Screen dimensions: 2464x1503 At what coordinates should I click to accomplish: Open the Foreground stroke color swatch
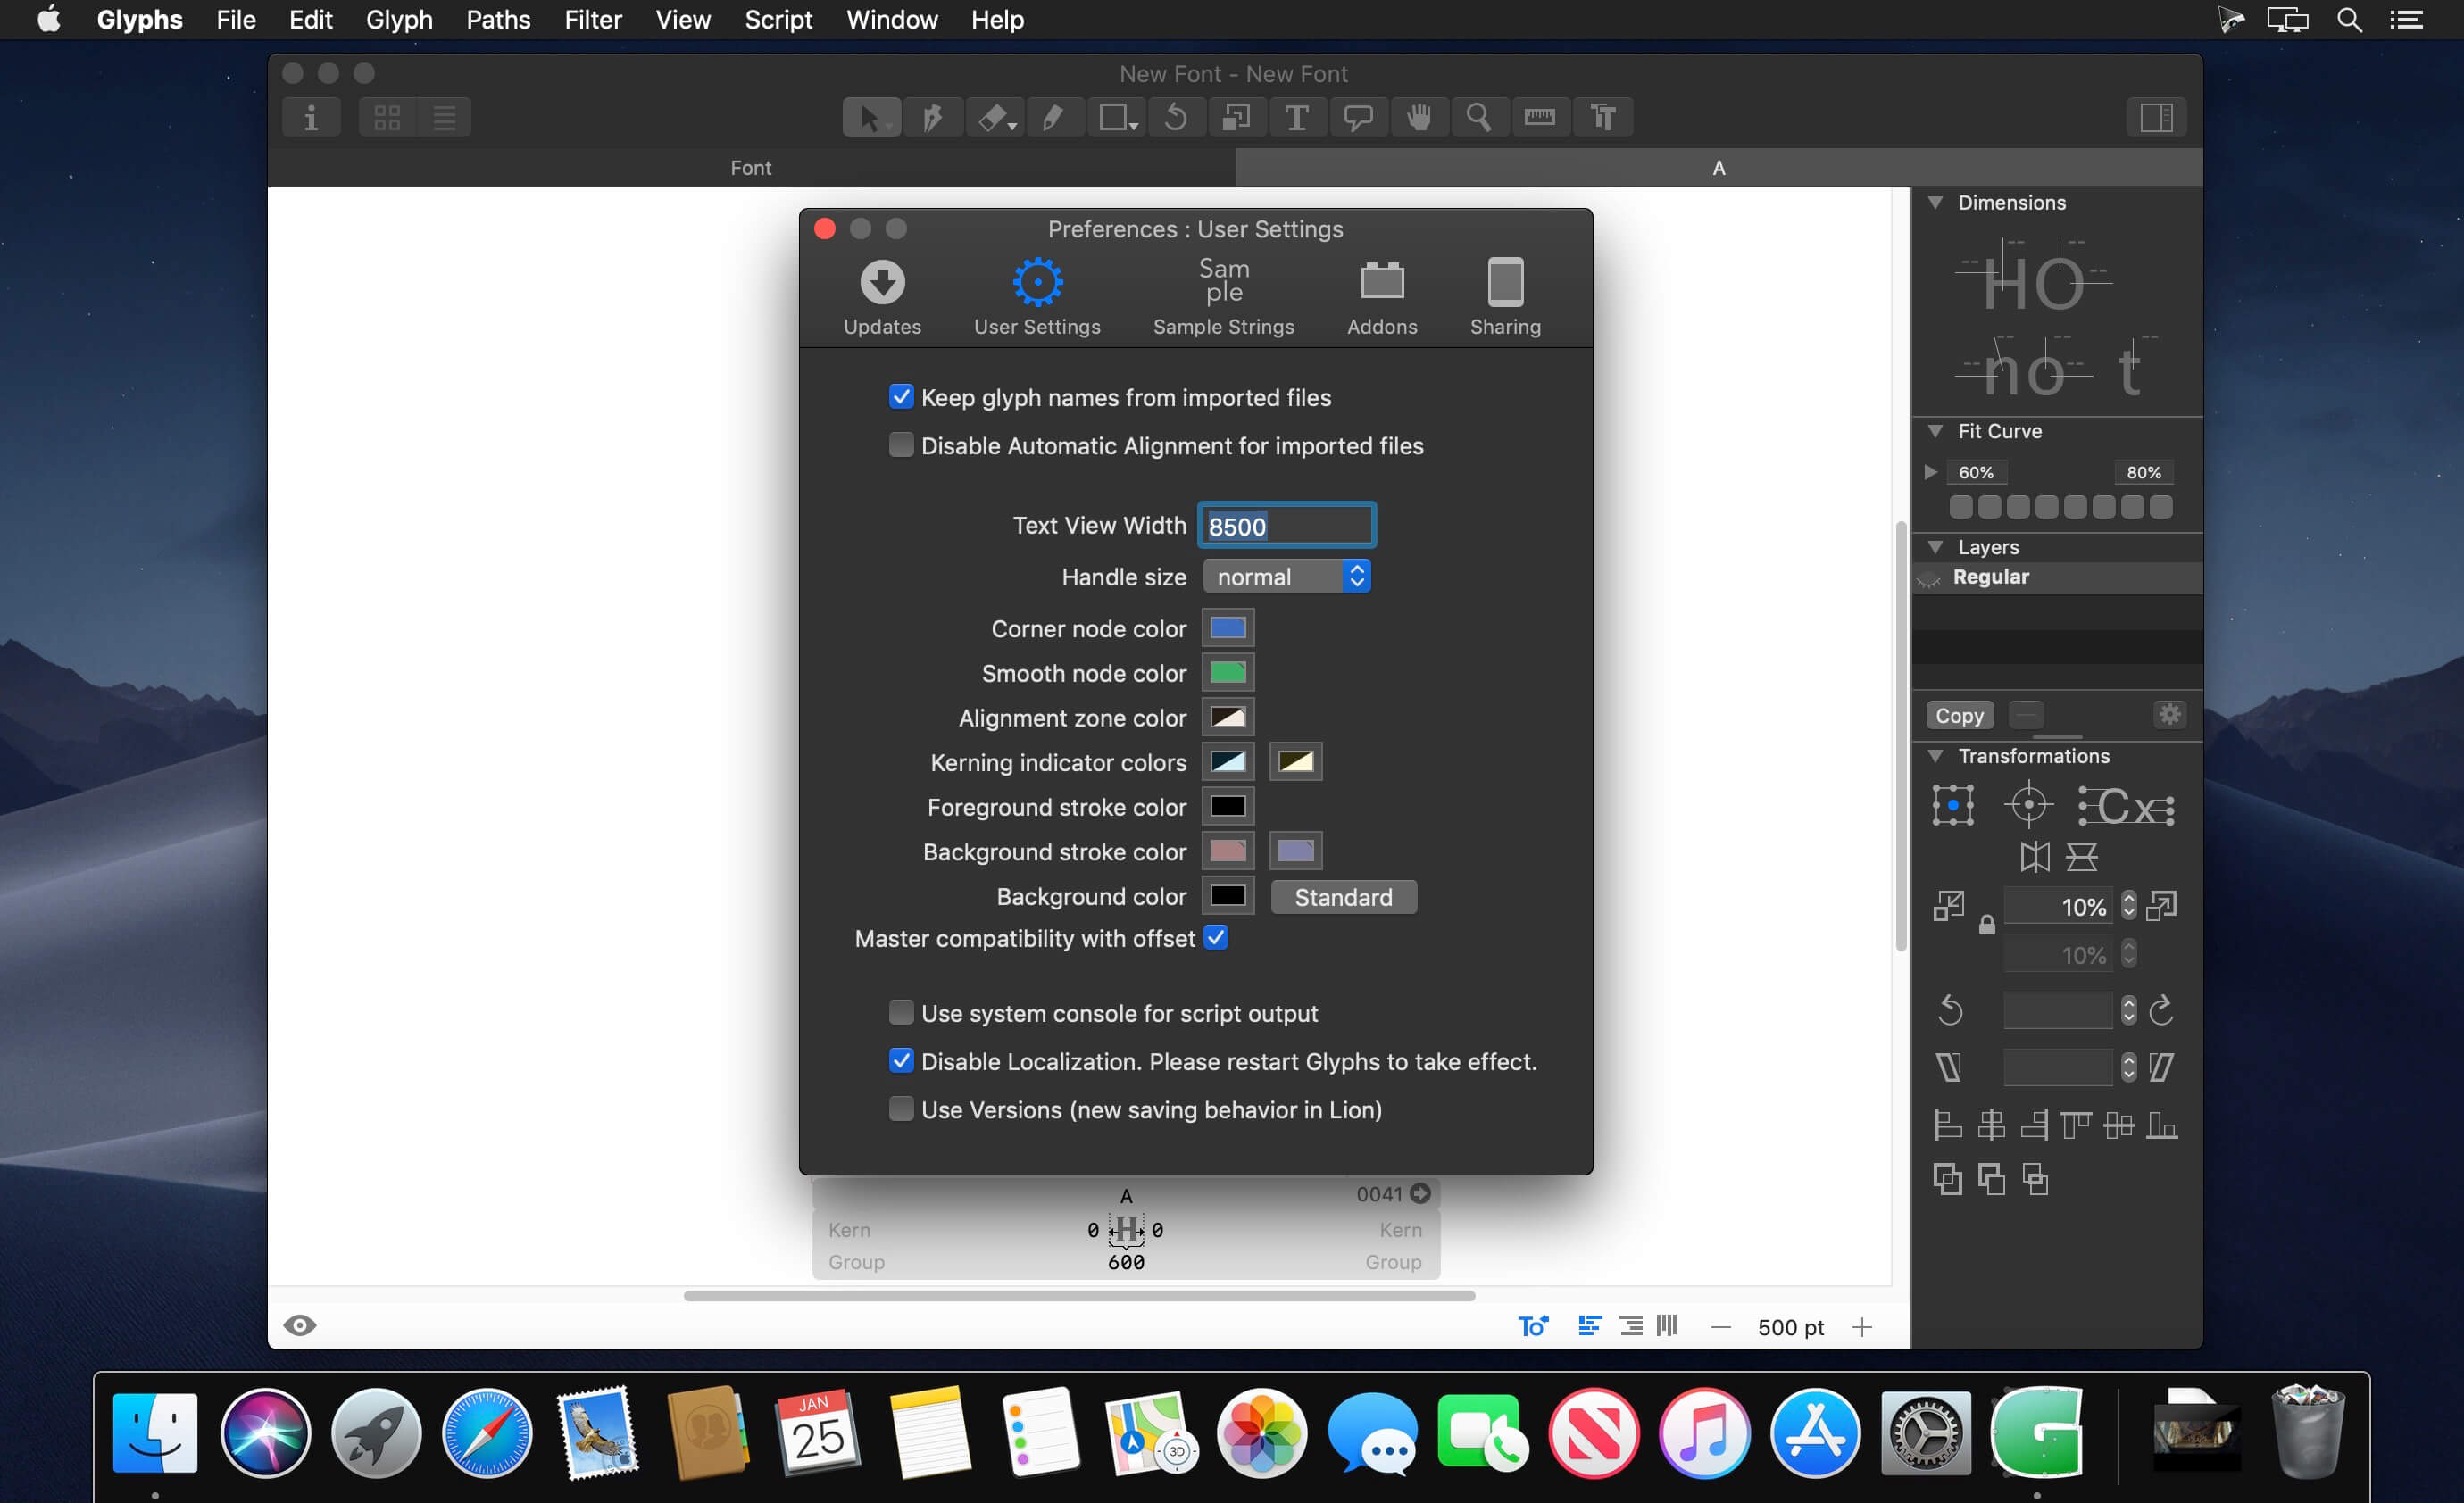click(1228, 806)
